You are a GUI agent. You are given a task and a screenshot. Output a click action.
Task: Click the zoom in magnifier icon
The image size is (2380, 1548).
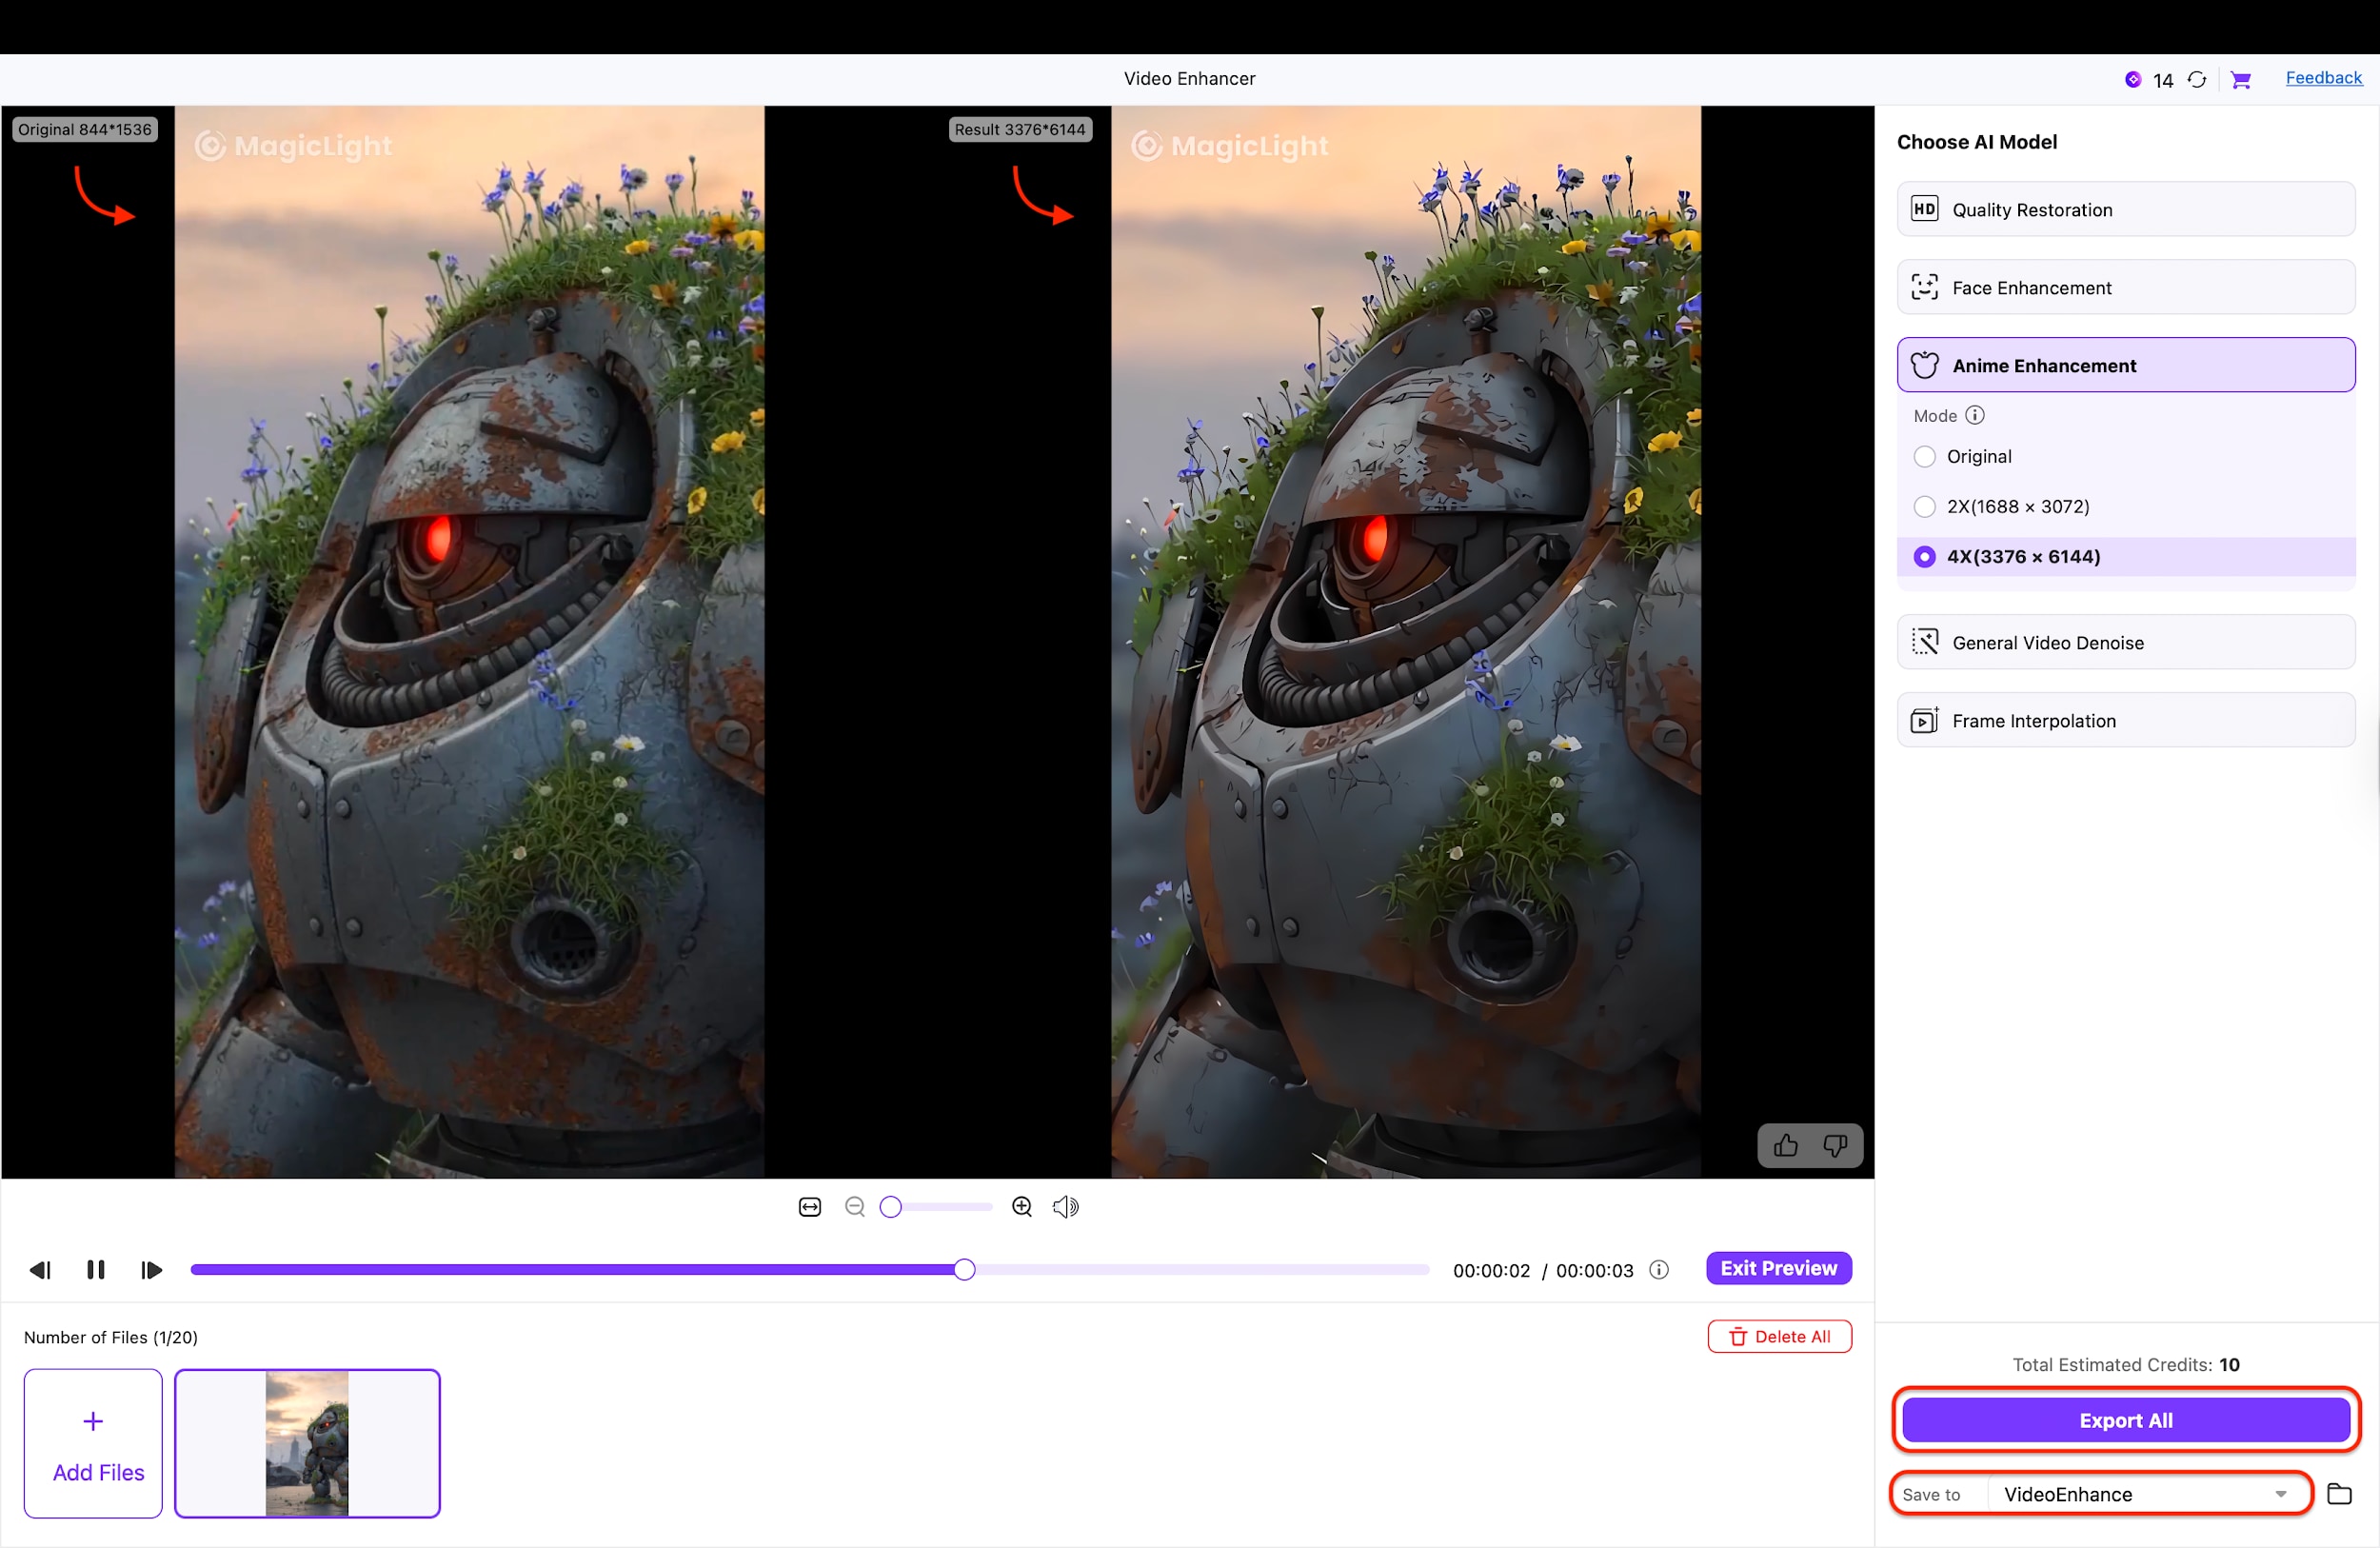1022,1206
